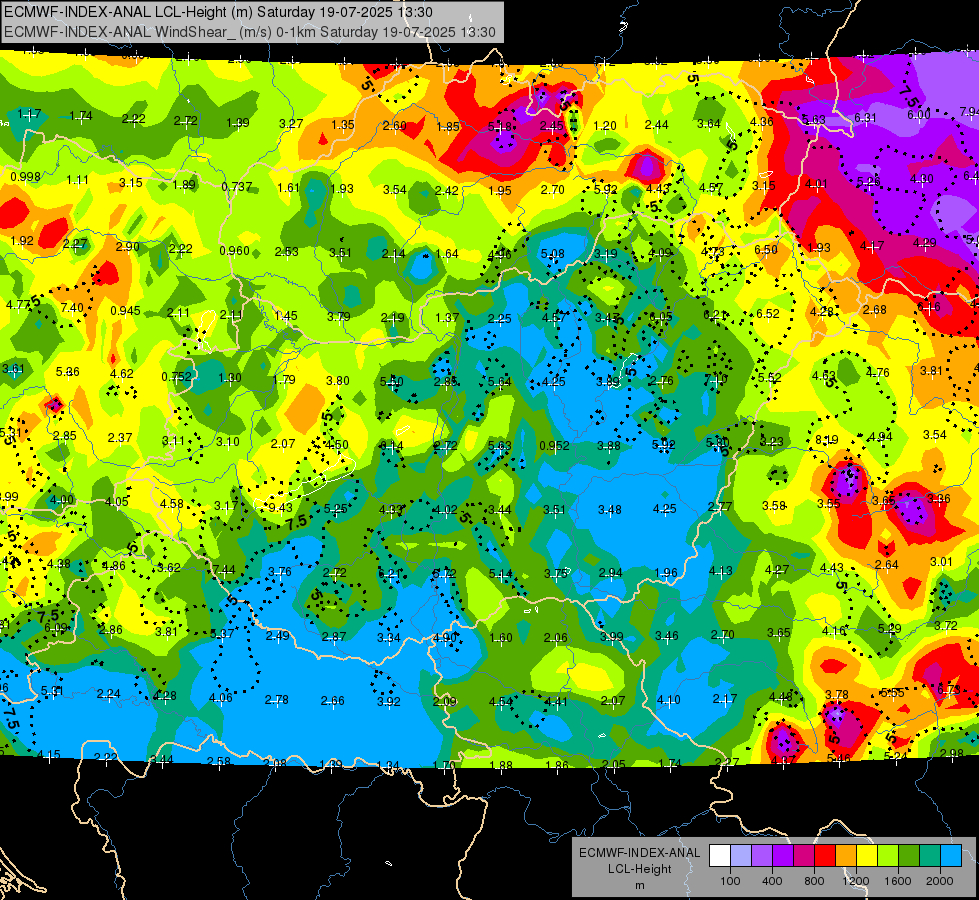
Task: Click the wind shear value 0.960
Action: coord(235,251)
